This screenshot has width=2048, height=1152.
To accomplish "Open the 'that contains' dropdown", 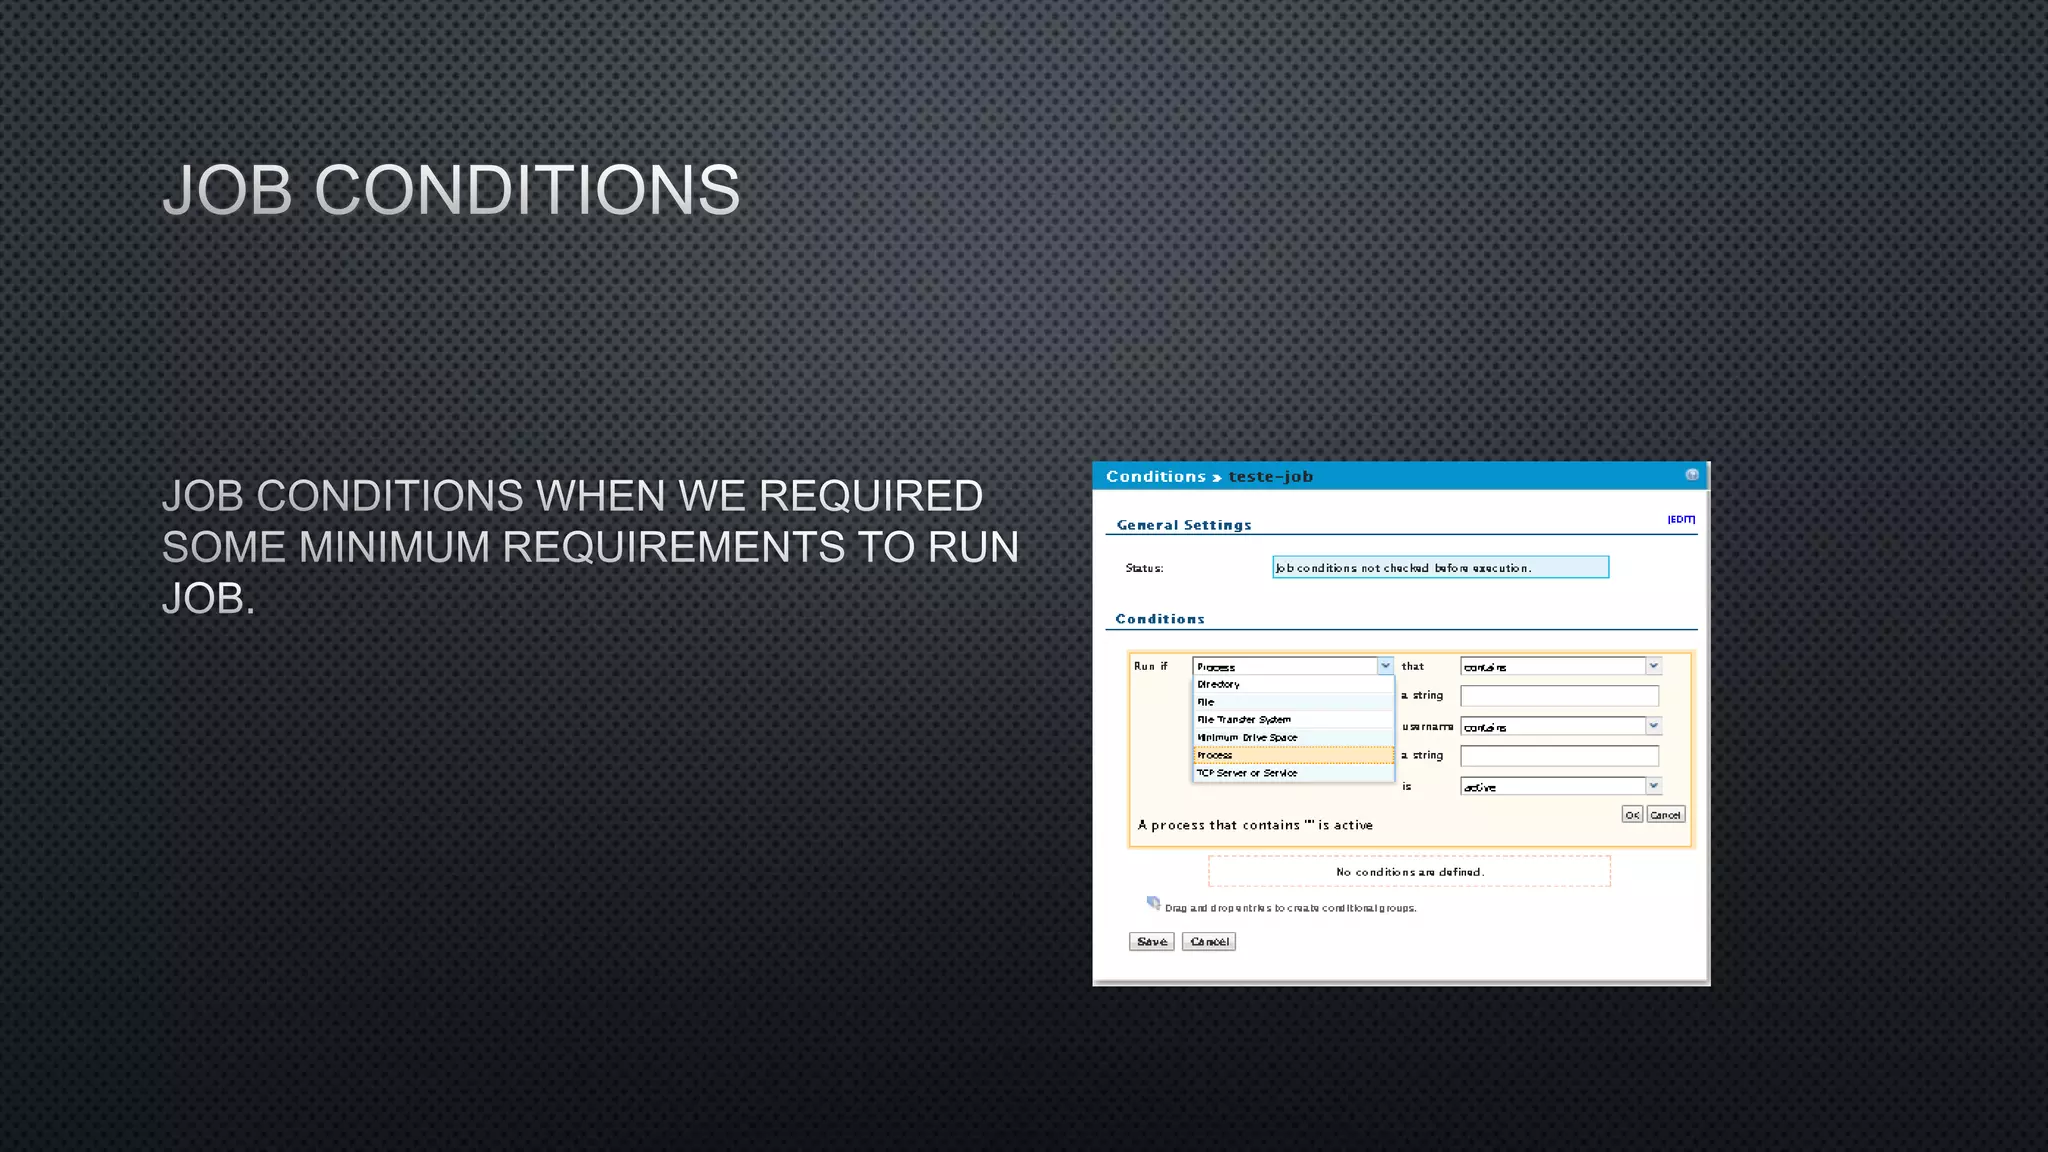I will [x=1560, y=666].
